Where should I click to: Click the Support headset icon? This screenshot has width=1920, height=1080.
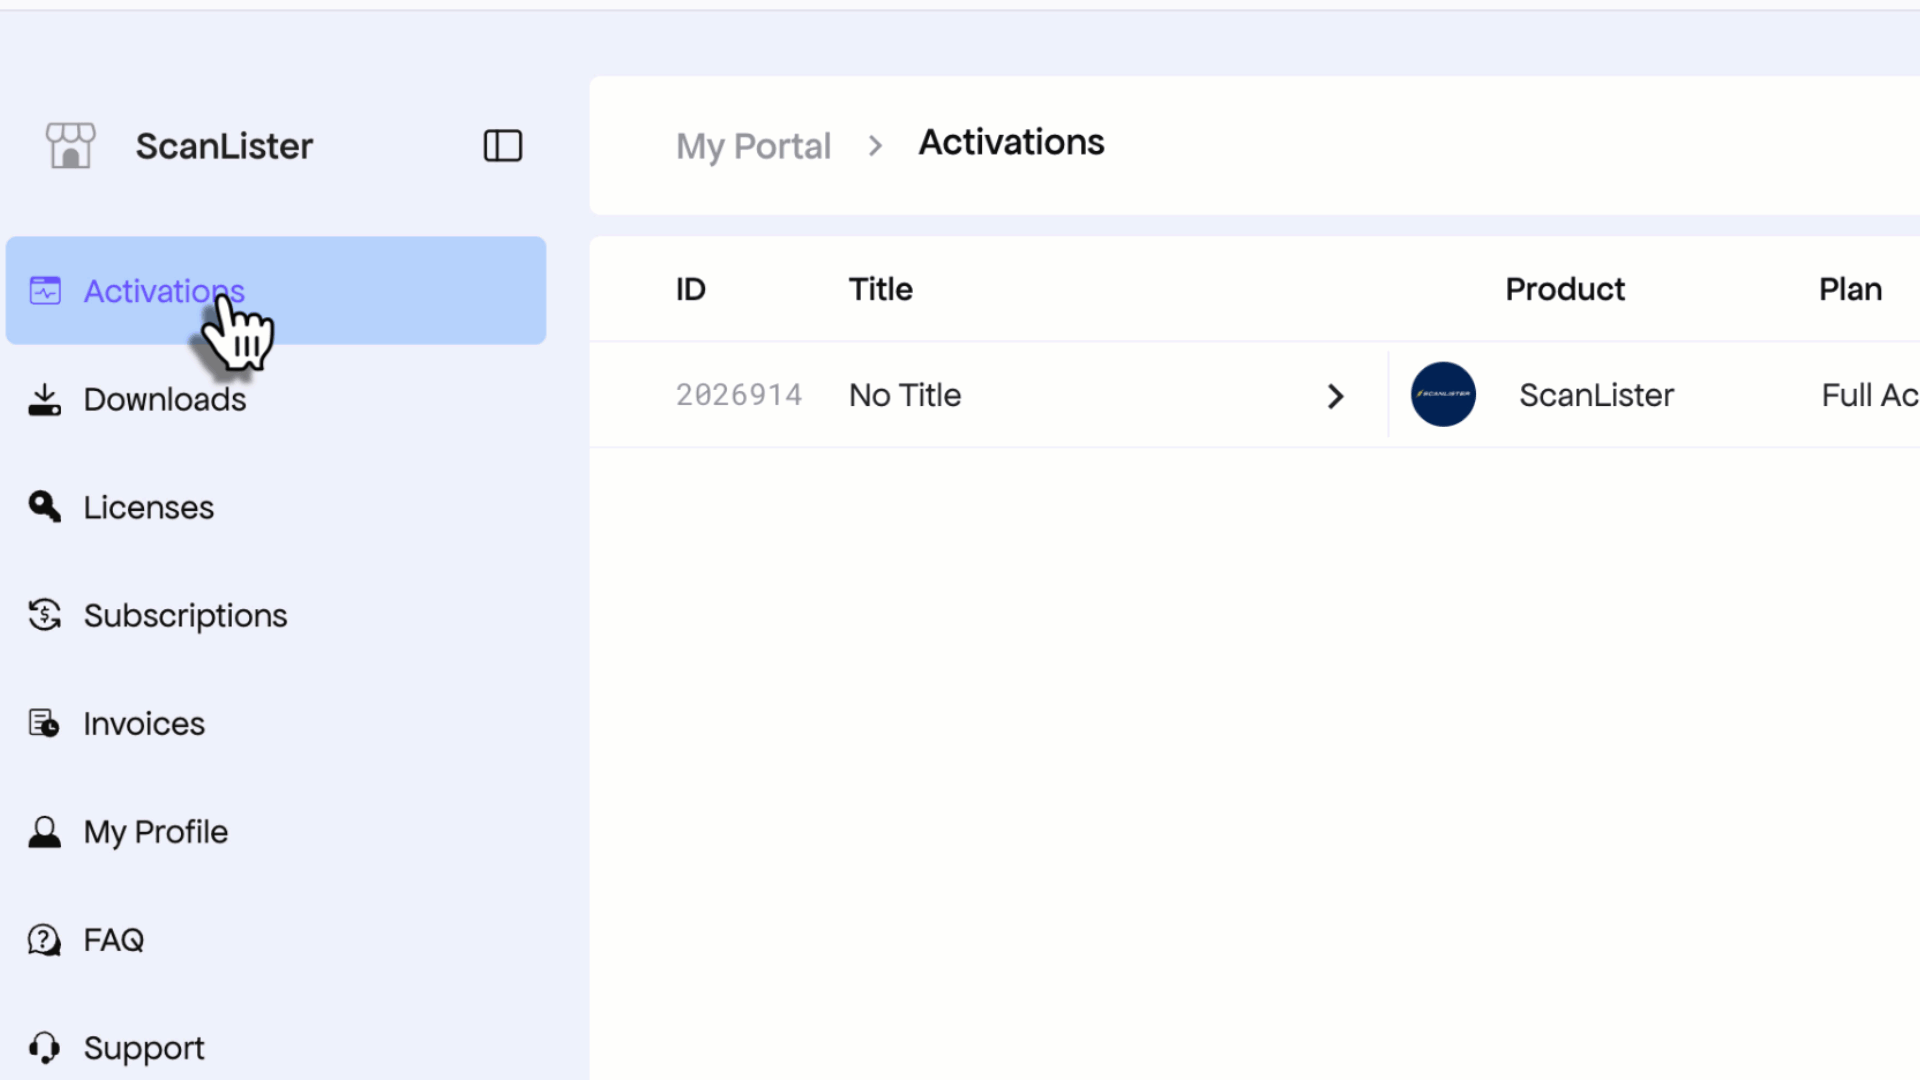tap(45, 1048)
